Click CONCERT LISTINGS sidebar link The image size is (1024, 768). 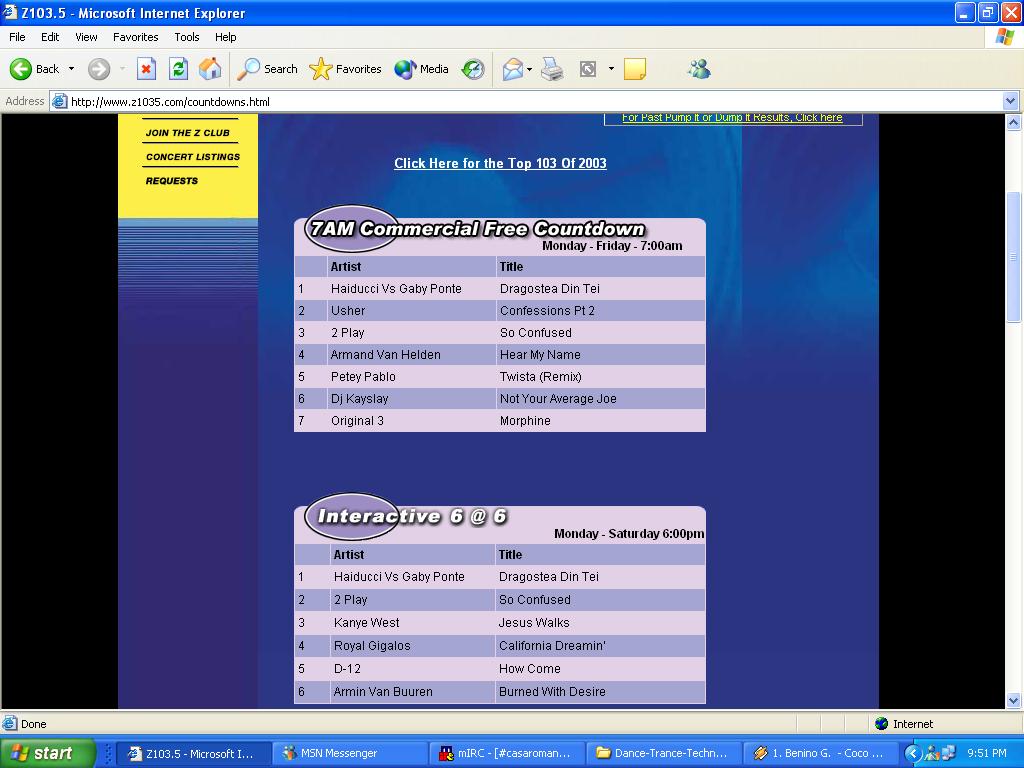(193, 157)
